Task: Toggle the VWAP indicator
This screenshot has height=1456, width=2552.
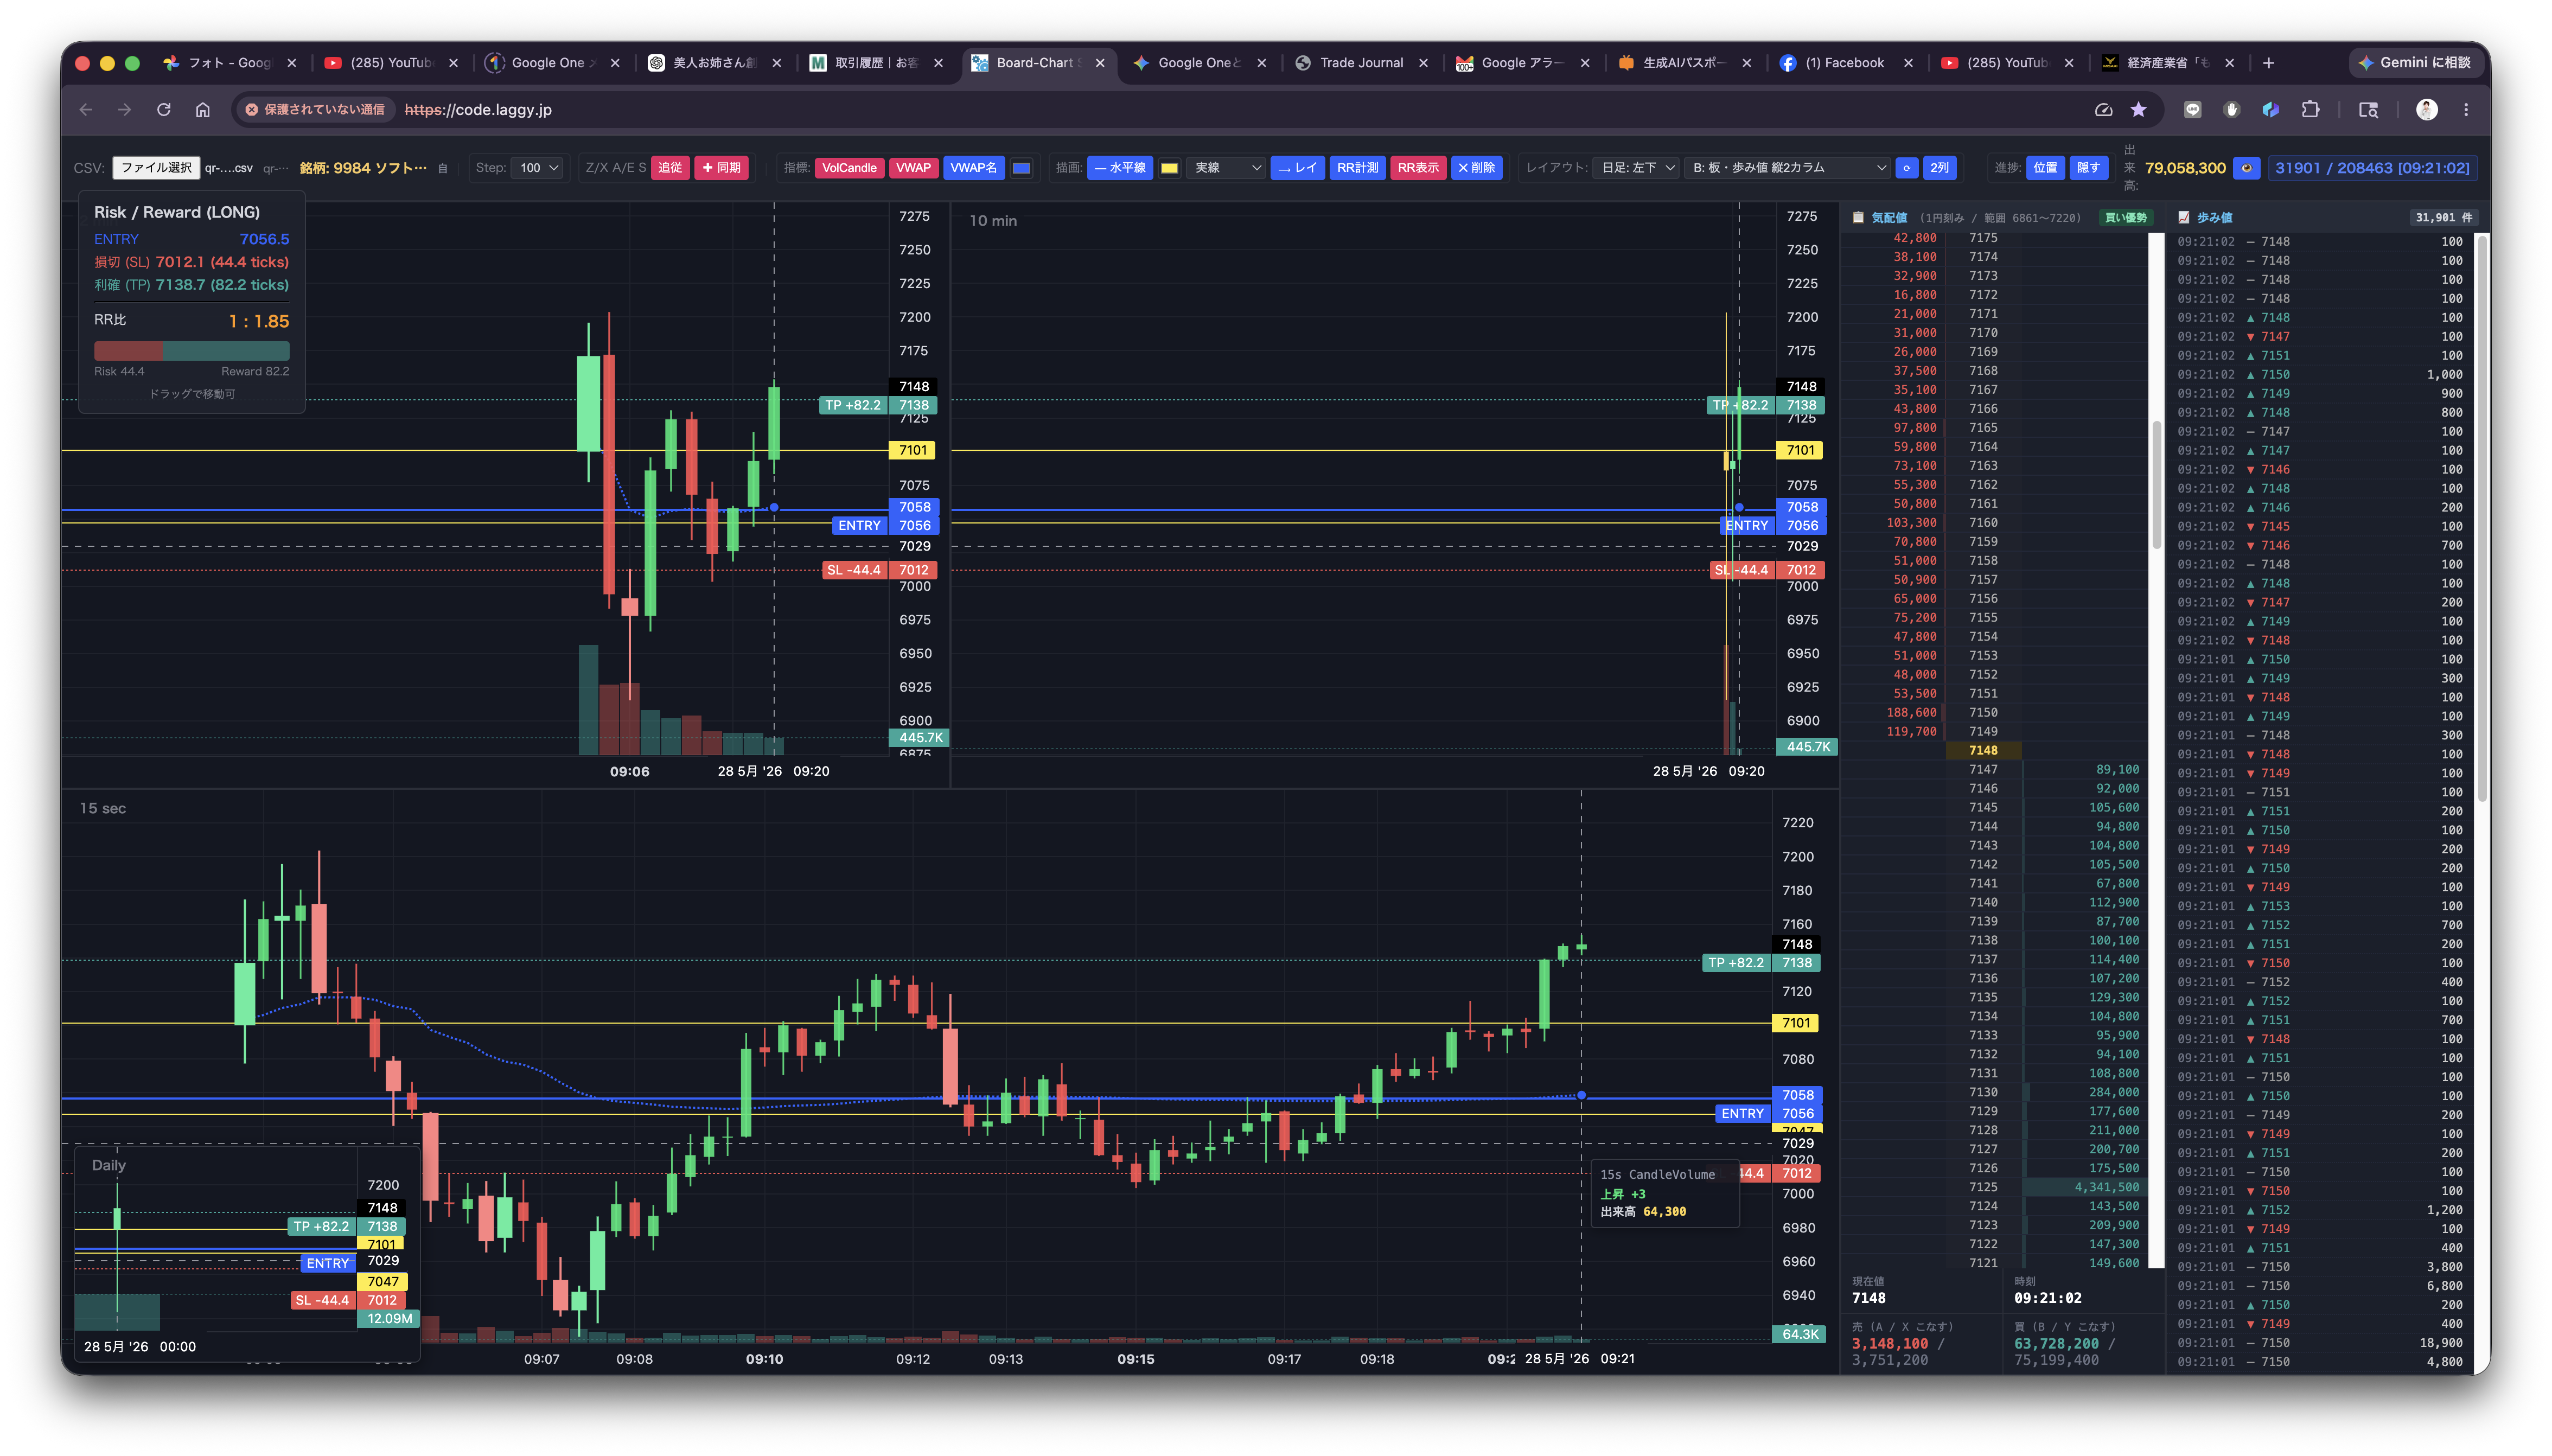Action: pyautogui.click(x=912, y=168)
